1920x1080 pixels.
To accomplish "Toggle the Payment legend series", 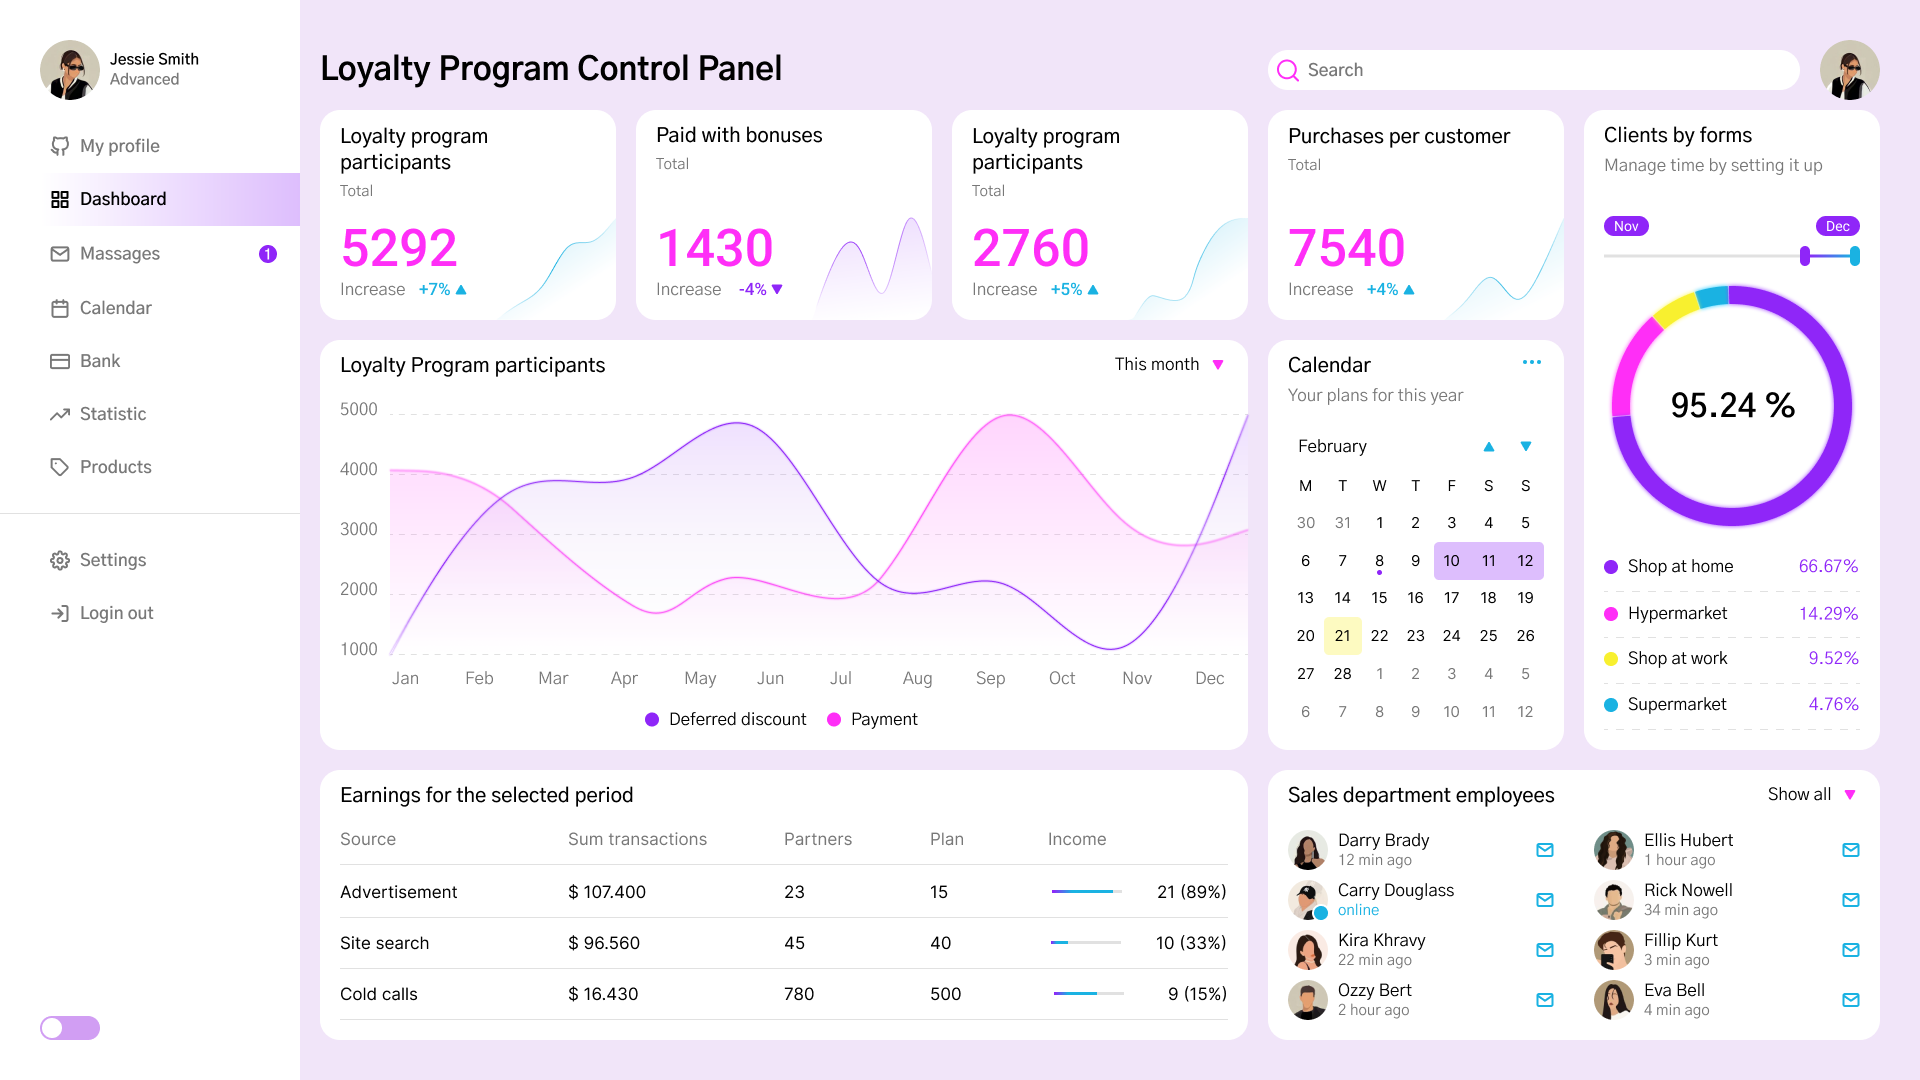I will point(872,719).
